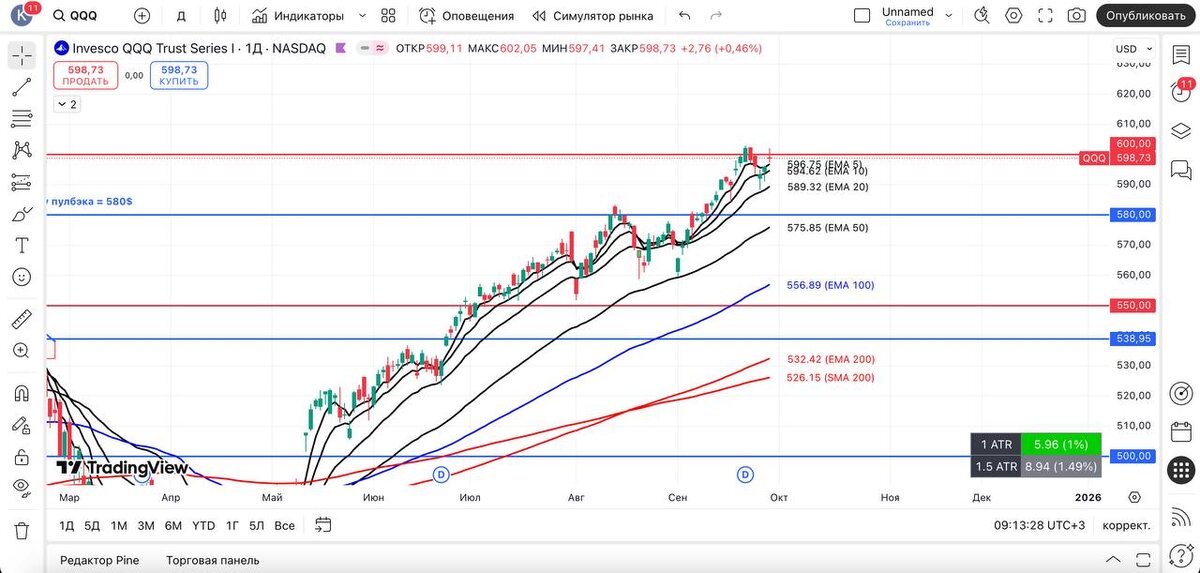The width and height of the screenshot is (1200, 573).
Task: Select the 6М date range
Action: [x=173, y=525]
